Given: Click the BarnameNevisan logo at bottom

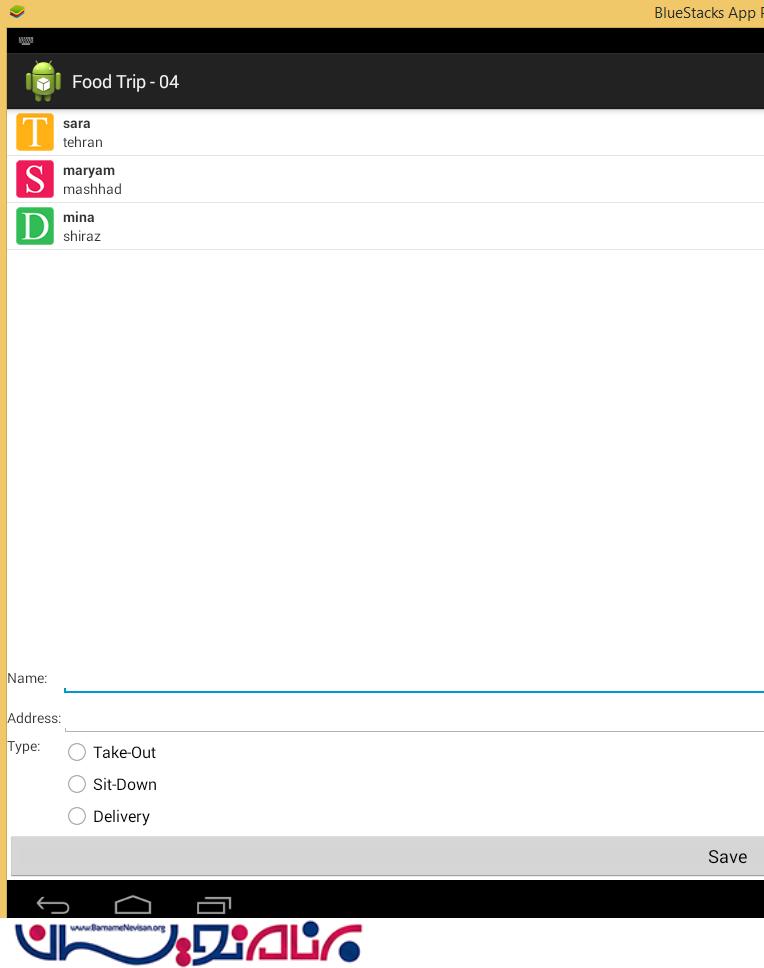Looking at the screenshot, I should click(x=188, y=942).
